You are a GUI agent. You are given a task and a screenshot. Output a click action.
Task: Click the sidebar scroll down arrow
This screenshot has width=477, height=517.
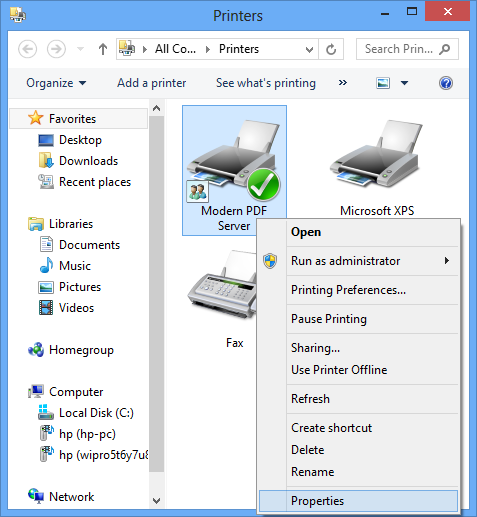[156, 501]
